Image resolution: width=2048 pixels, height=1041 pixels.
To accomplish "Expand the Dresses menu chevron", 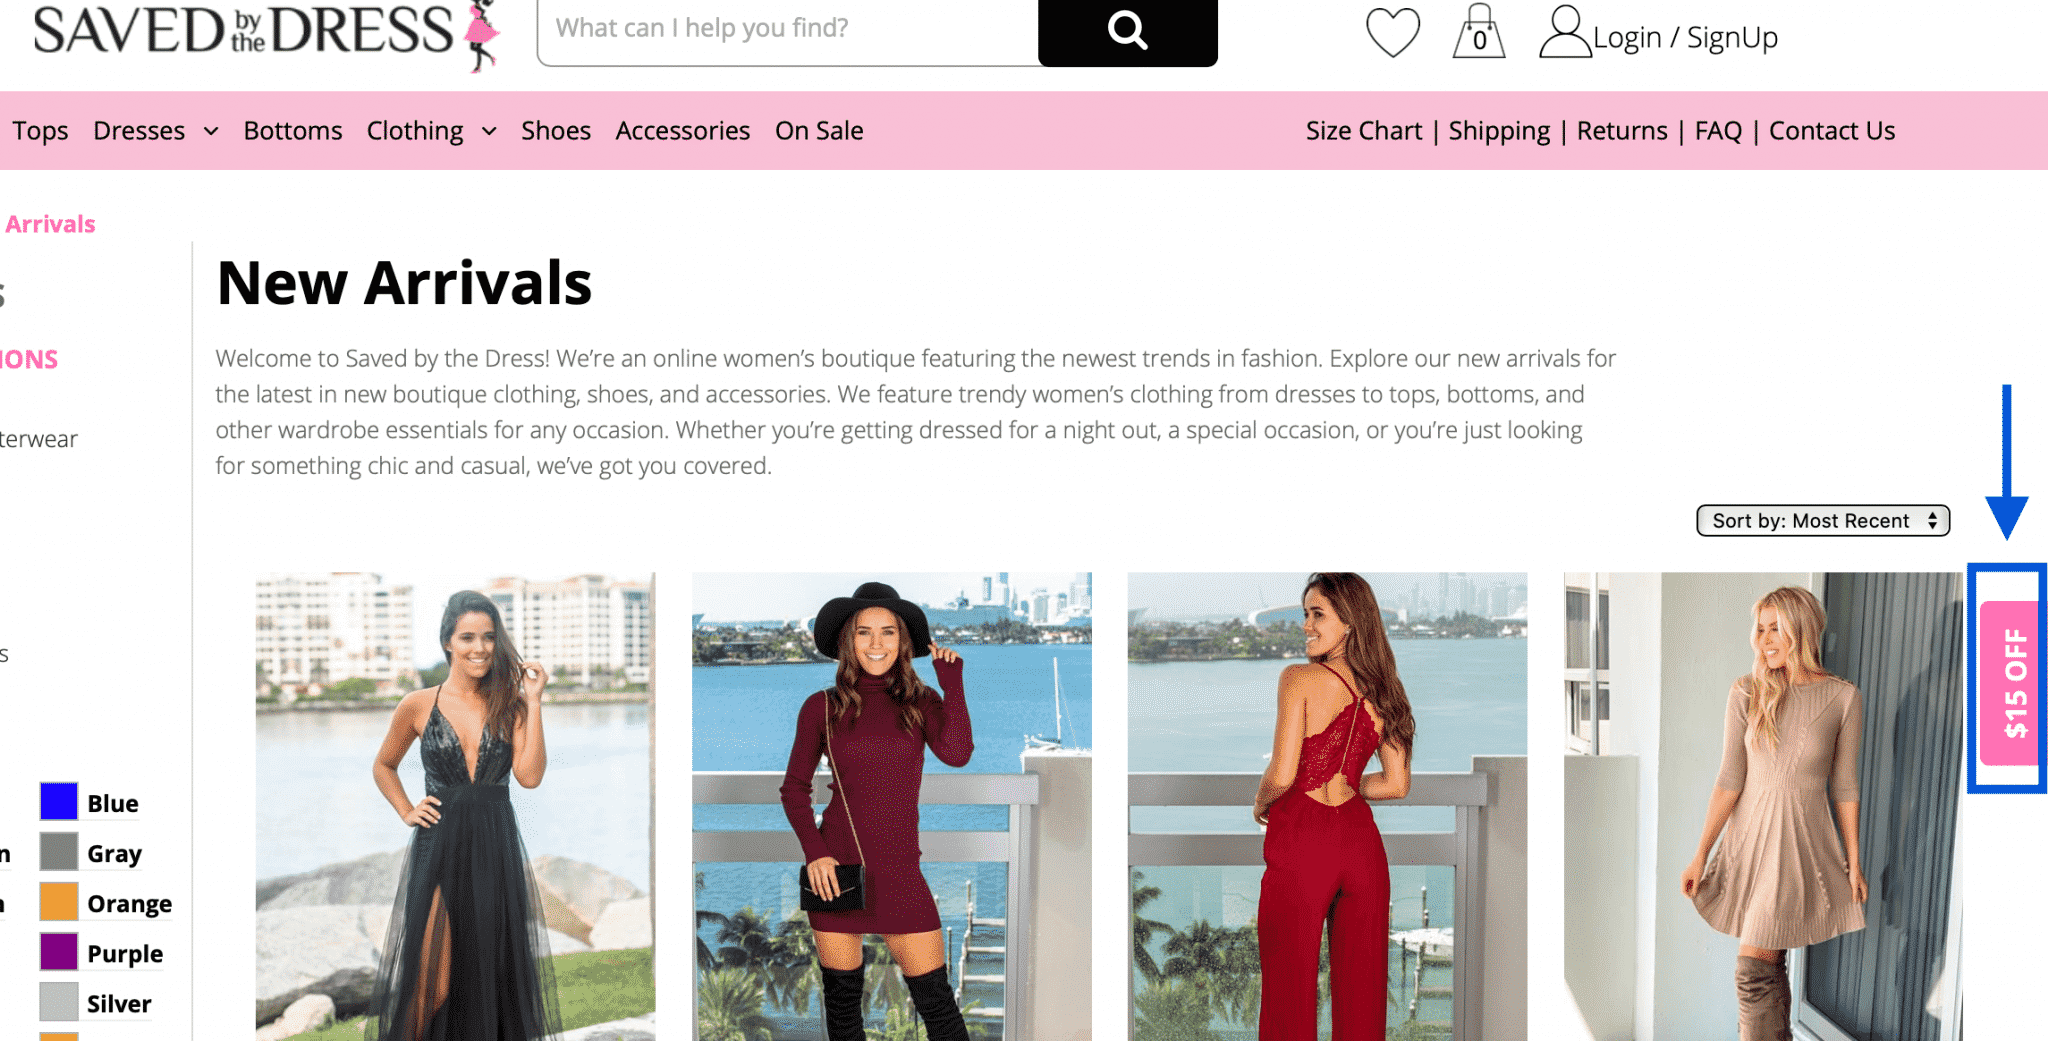I will [211, 131].
